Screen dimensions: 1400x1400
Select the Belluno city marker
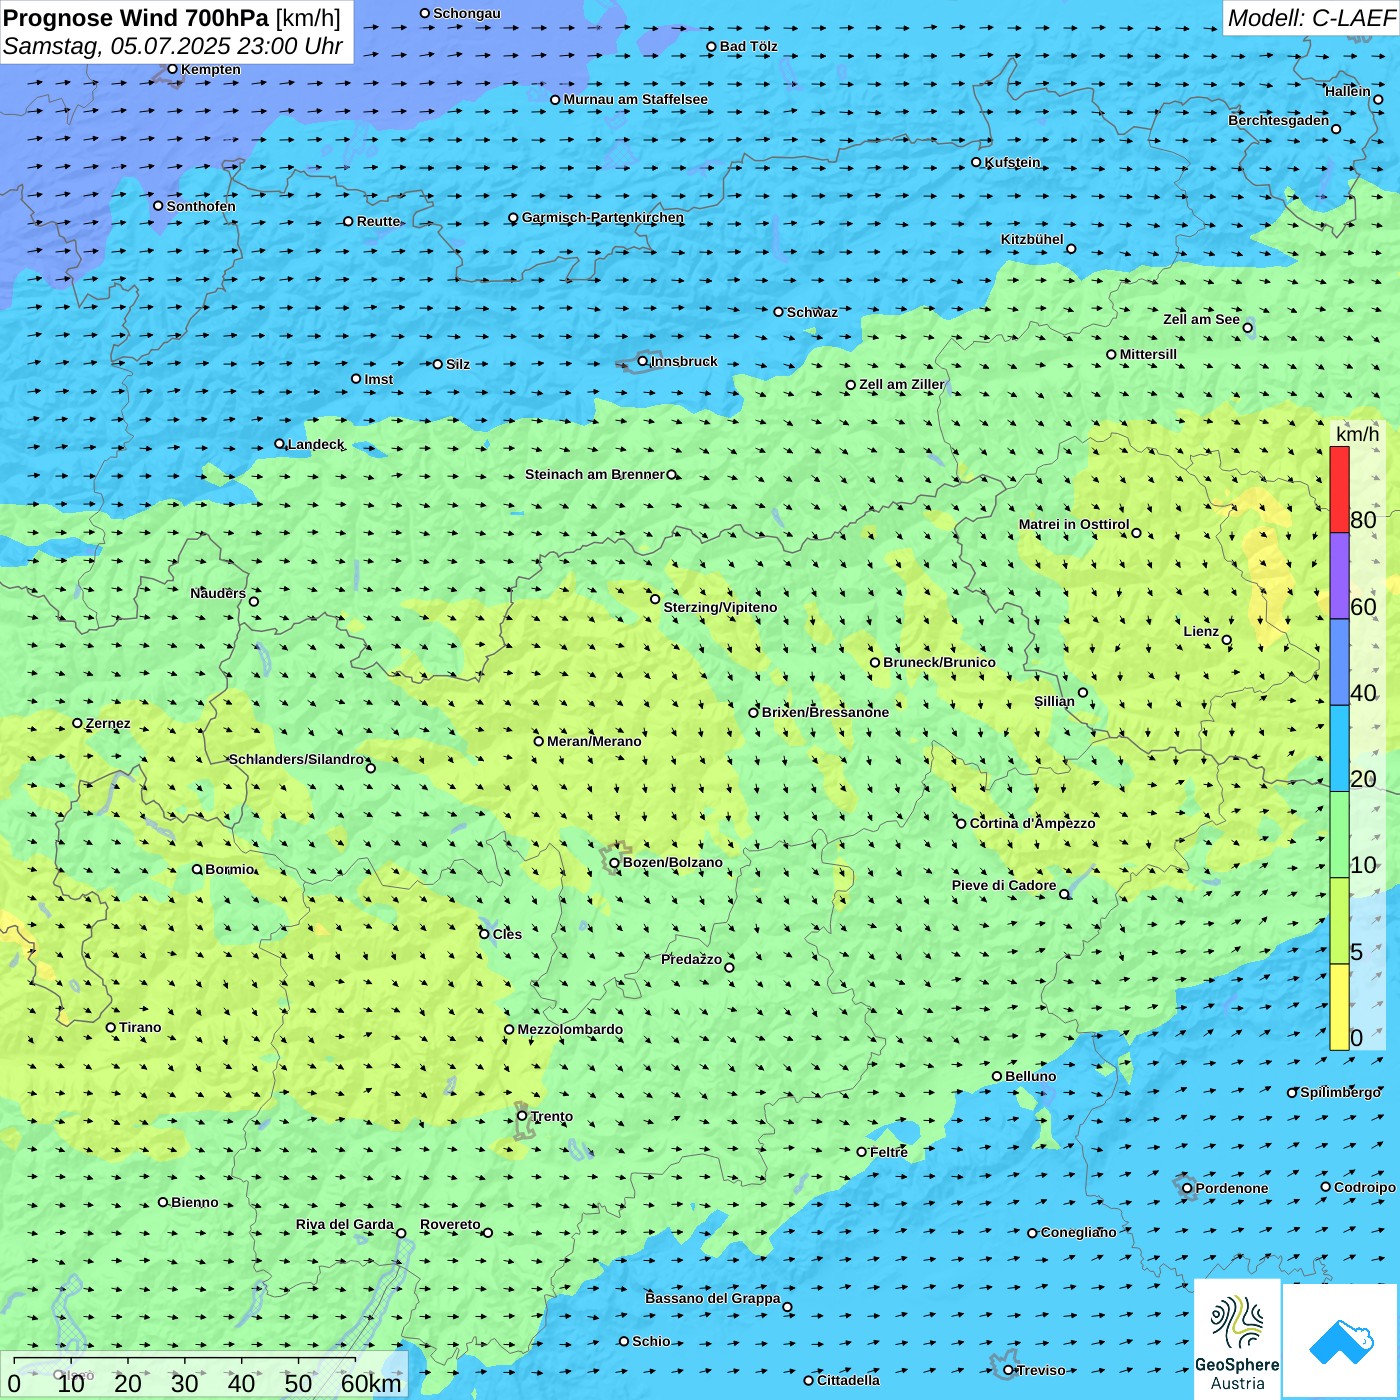click(997, 1076)
